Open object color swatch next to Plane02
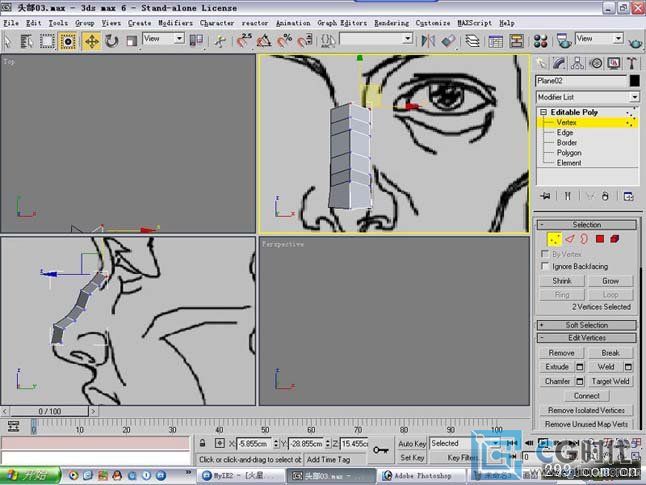Image resolution: width=646 pixels, height=485 pixels. [634, 81]
